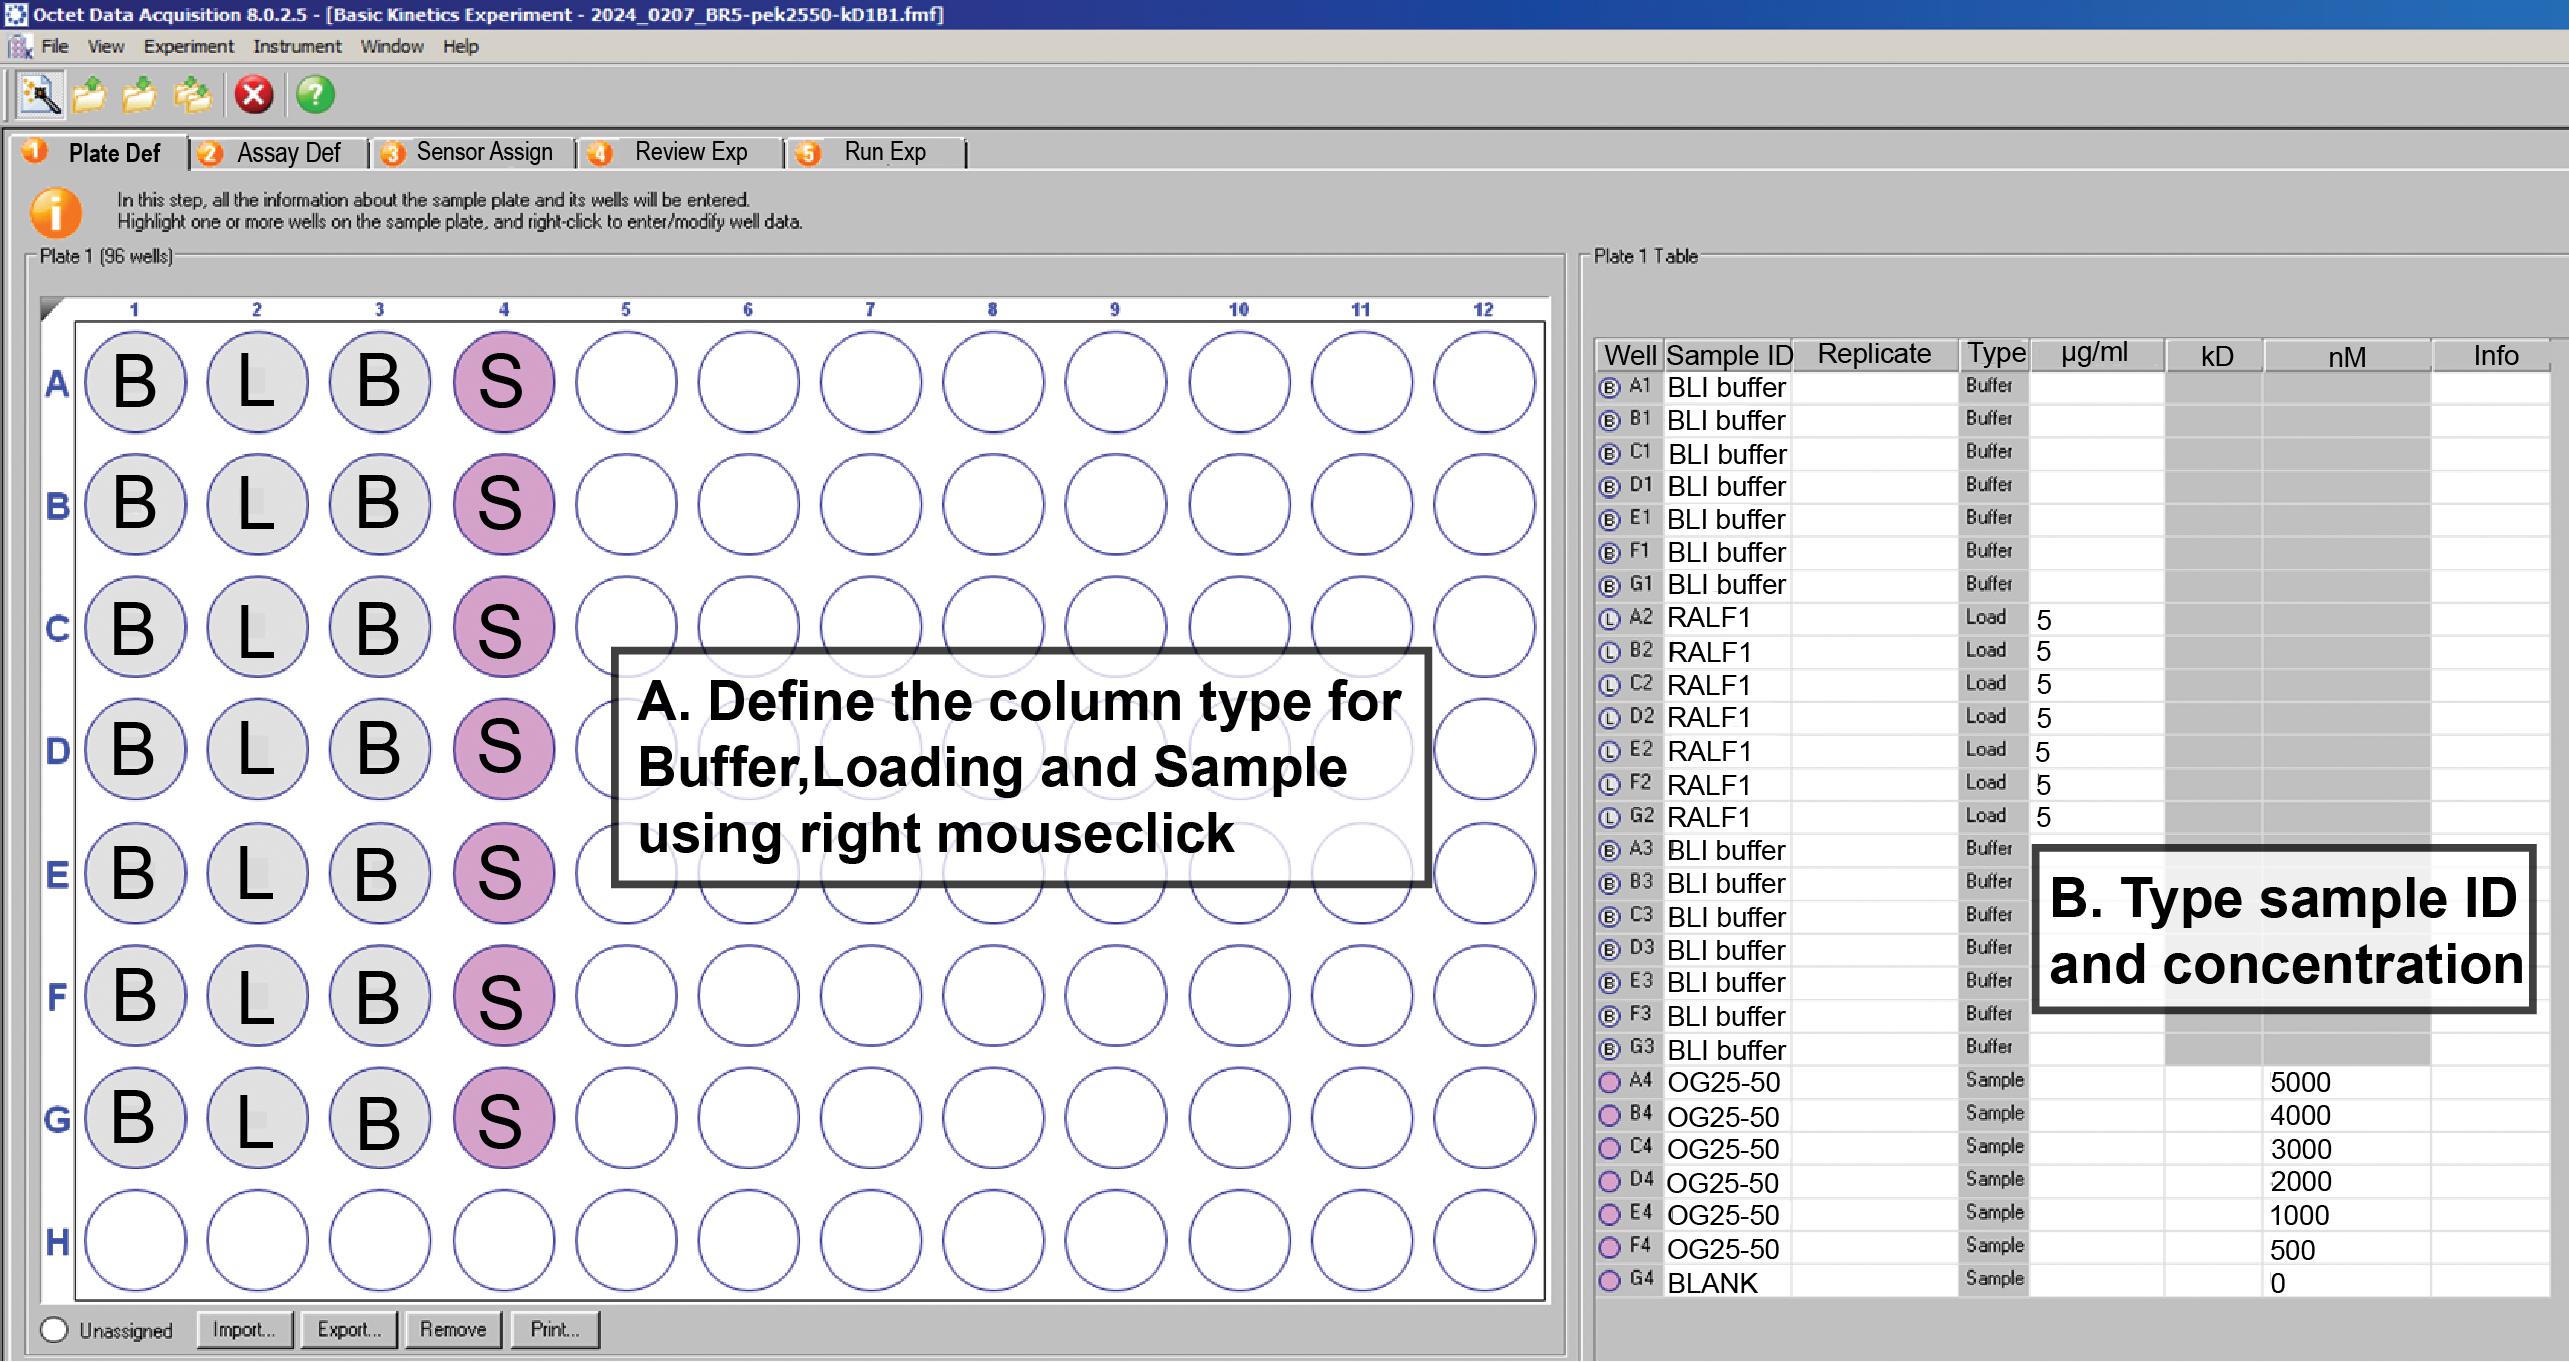Select empty well A12 on the plate map
The image size is (2569, 1362).
pos(1484,382)
